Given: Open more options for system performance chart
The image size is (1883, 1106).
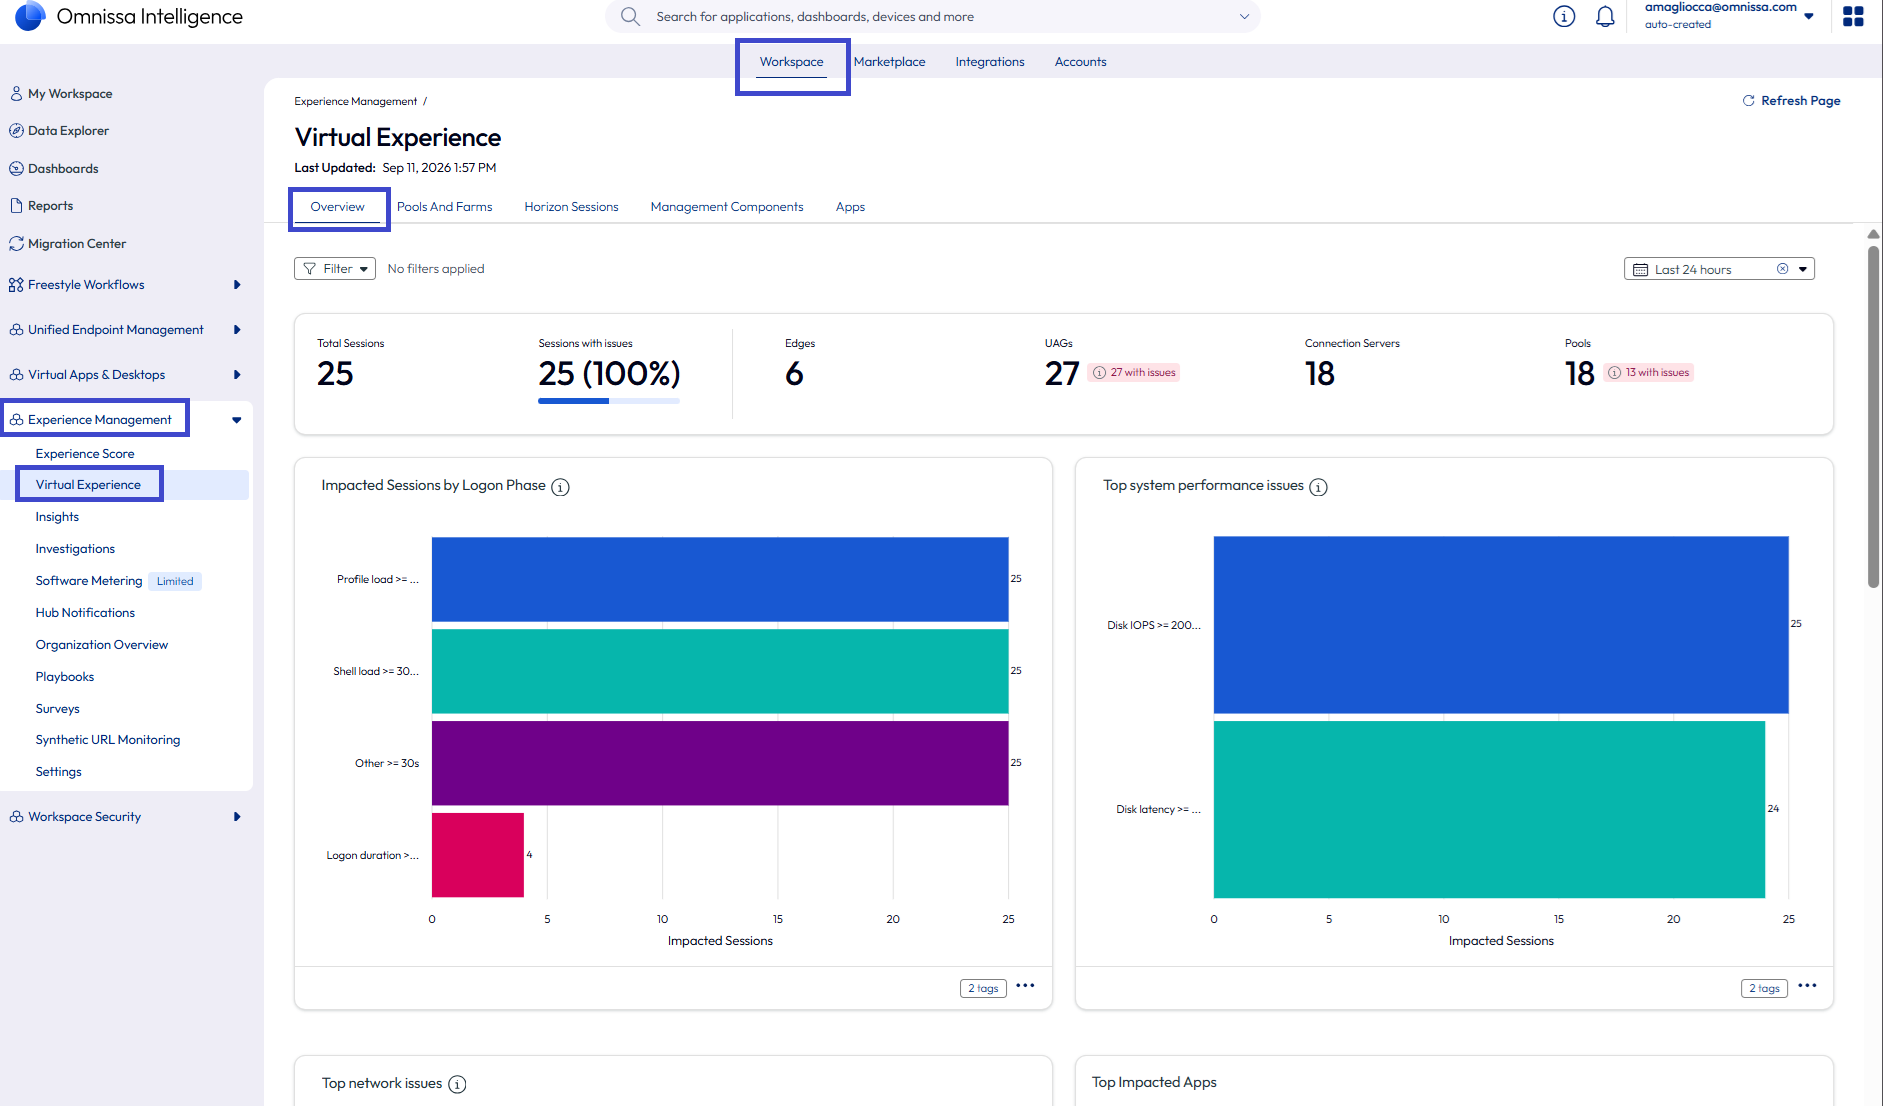Looking at the screenshot, I should coord(1807,986).
